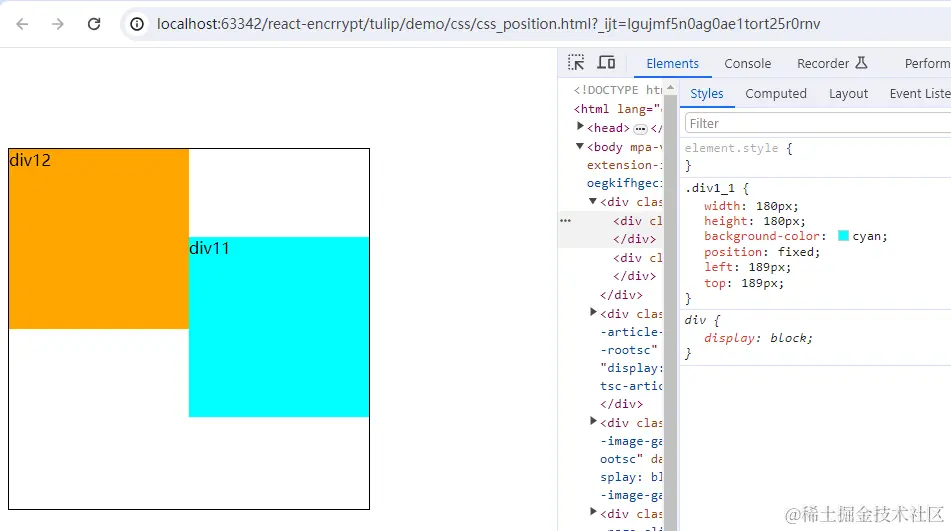Focus the Styles Filter box
The width and height of the screenshot is (951, 531).
tap(818, 124)
